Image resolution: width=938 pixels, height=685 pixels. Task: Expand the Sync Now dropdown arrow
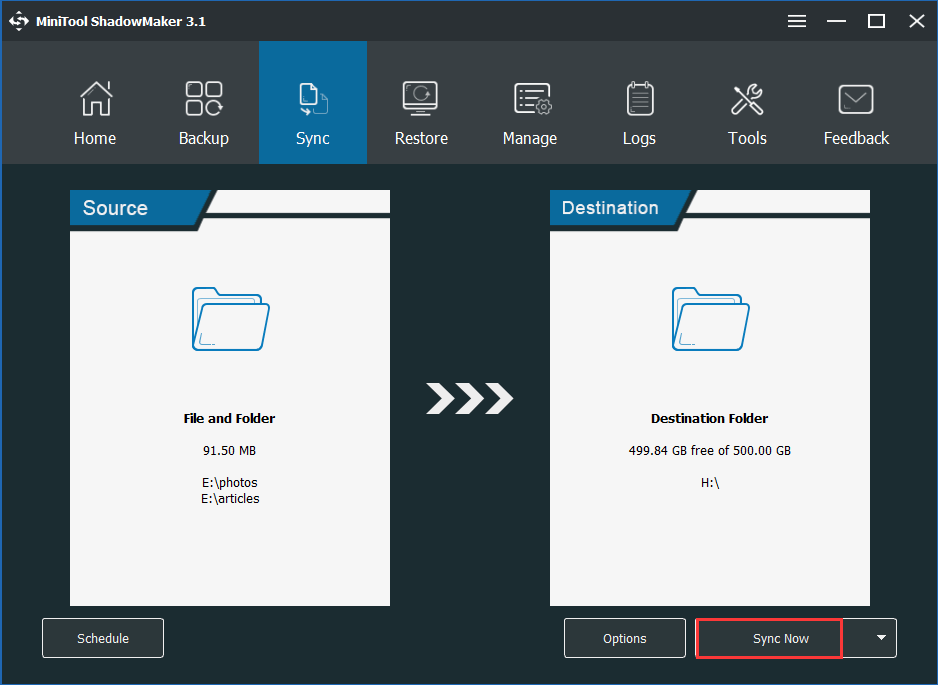tap(881, 638)
